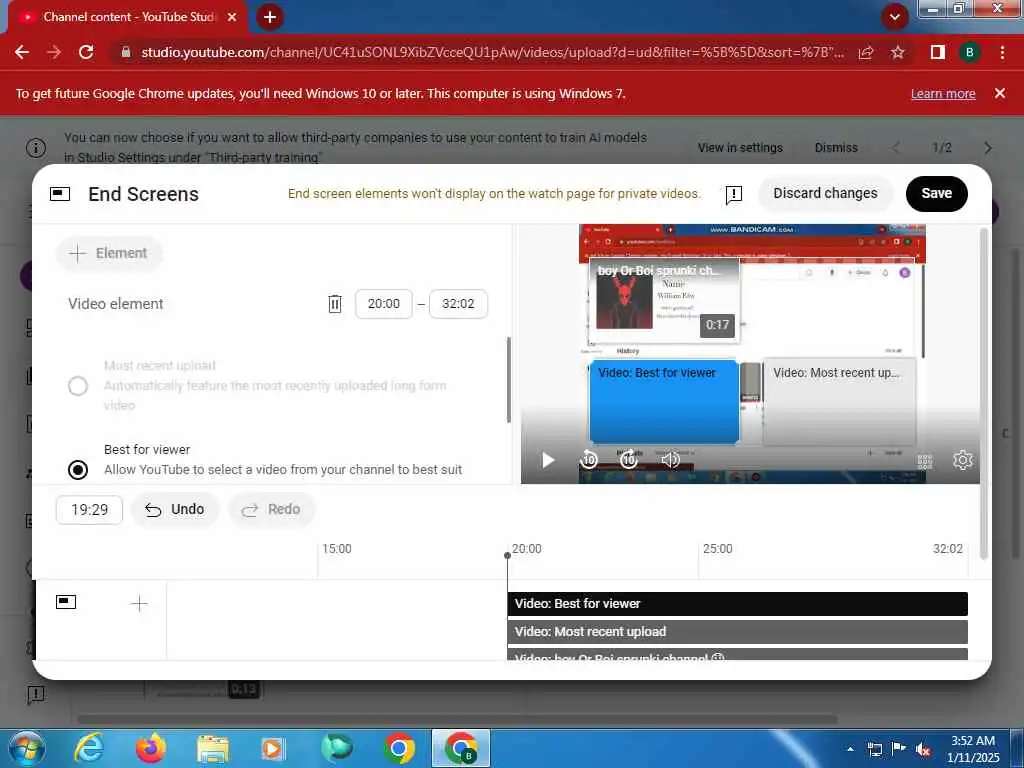
Task: Open Chrome profile B avatar
Action: pos(969,52)
